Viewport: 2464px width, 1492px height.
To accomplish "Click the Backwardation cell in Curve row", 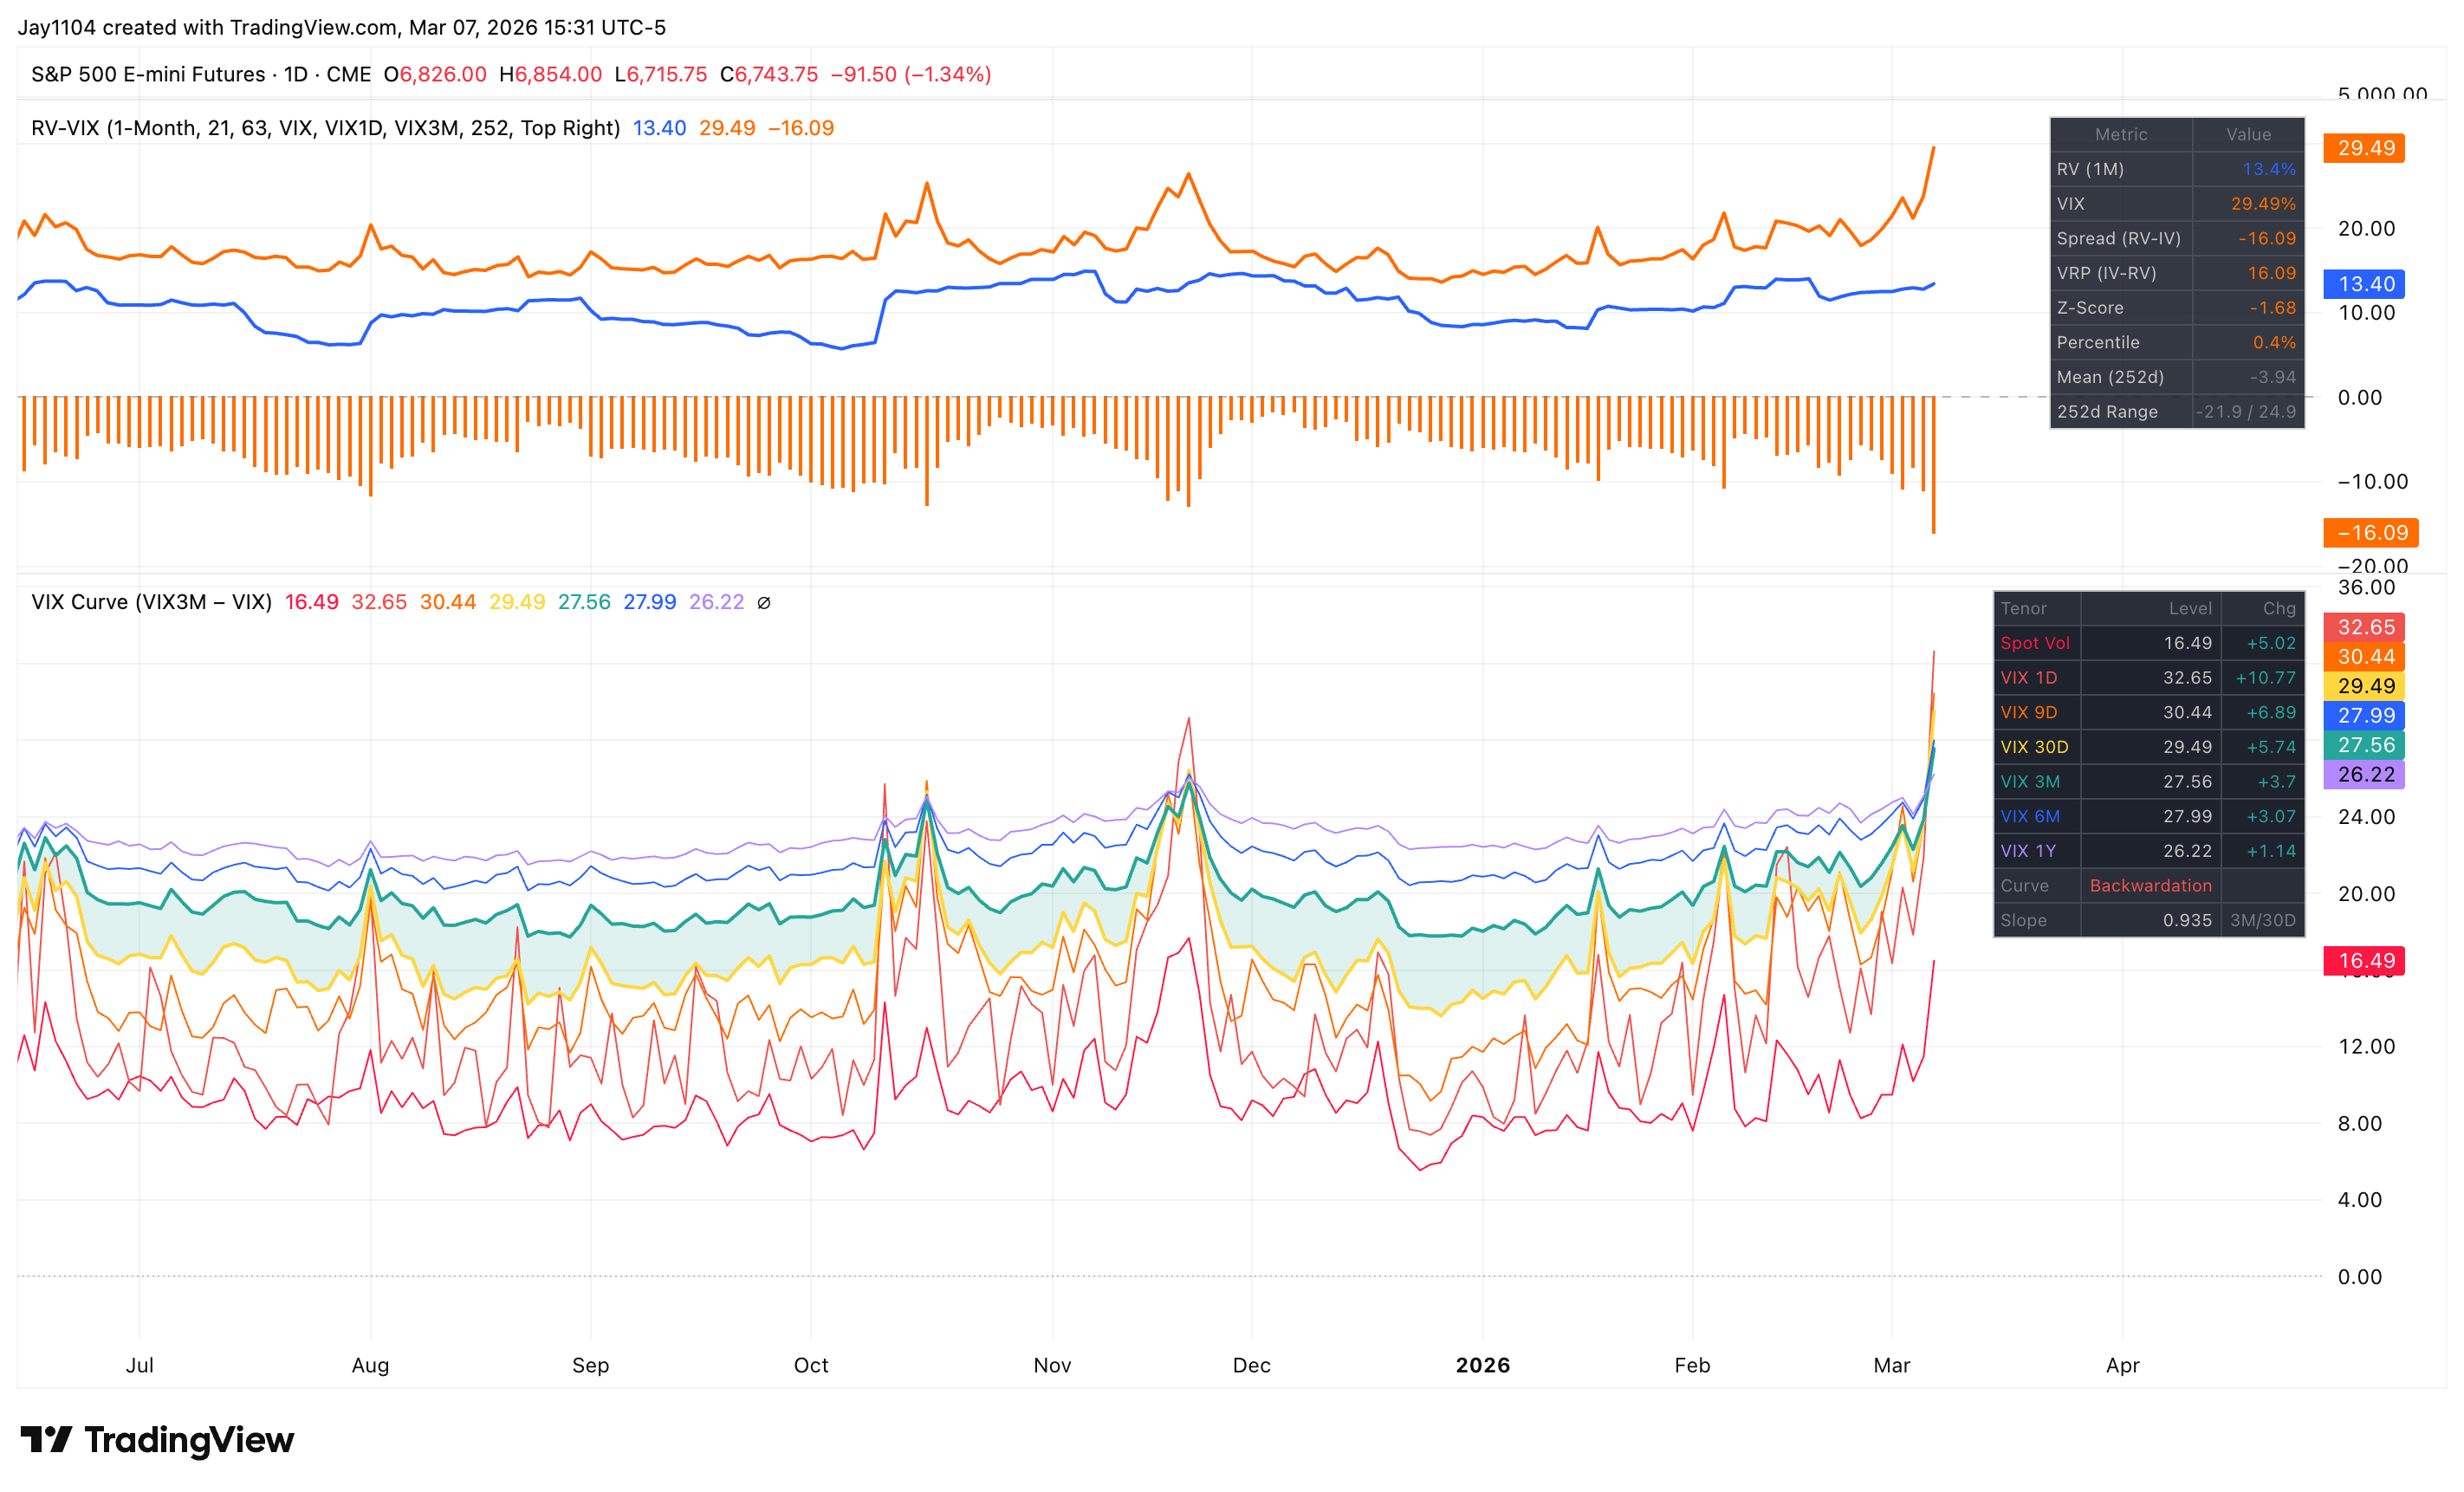I will [2150, 886].
